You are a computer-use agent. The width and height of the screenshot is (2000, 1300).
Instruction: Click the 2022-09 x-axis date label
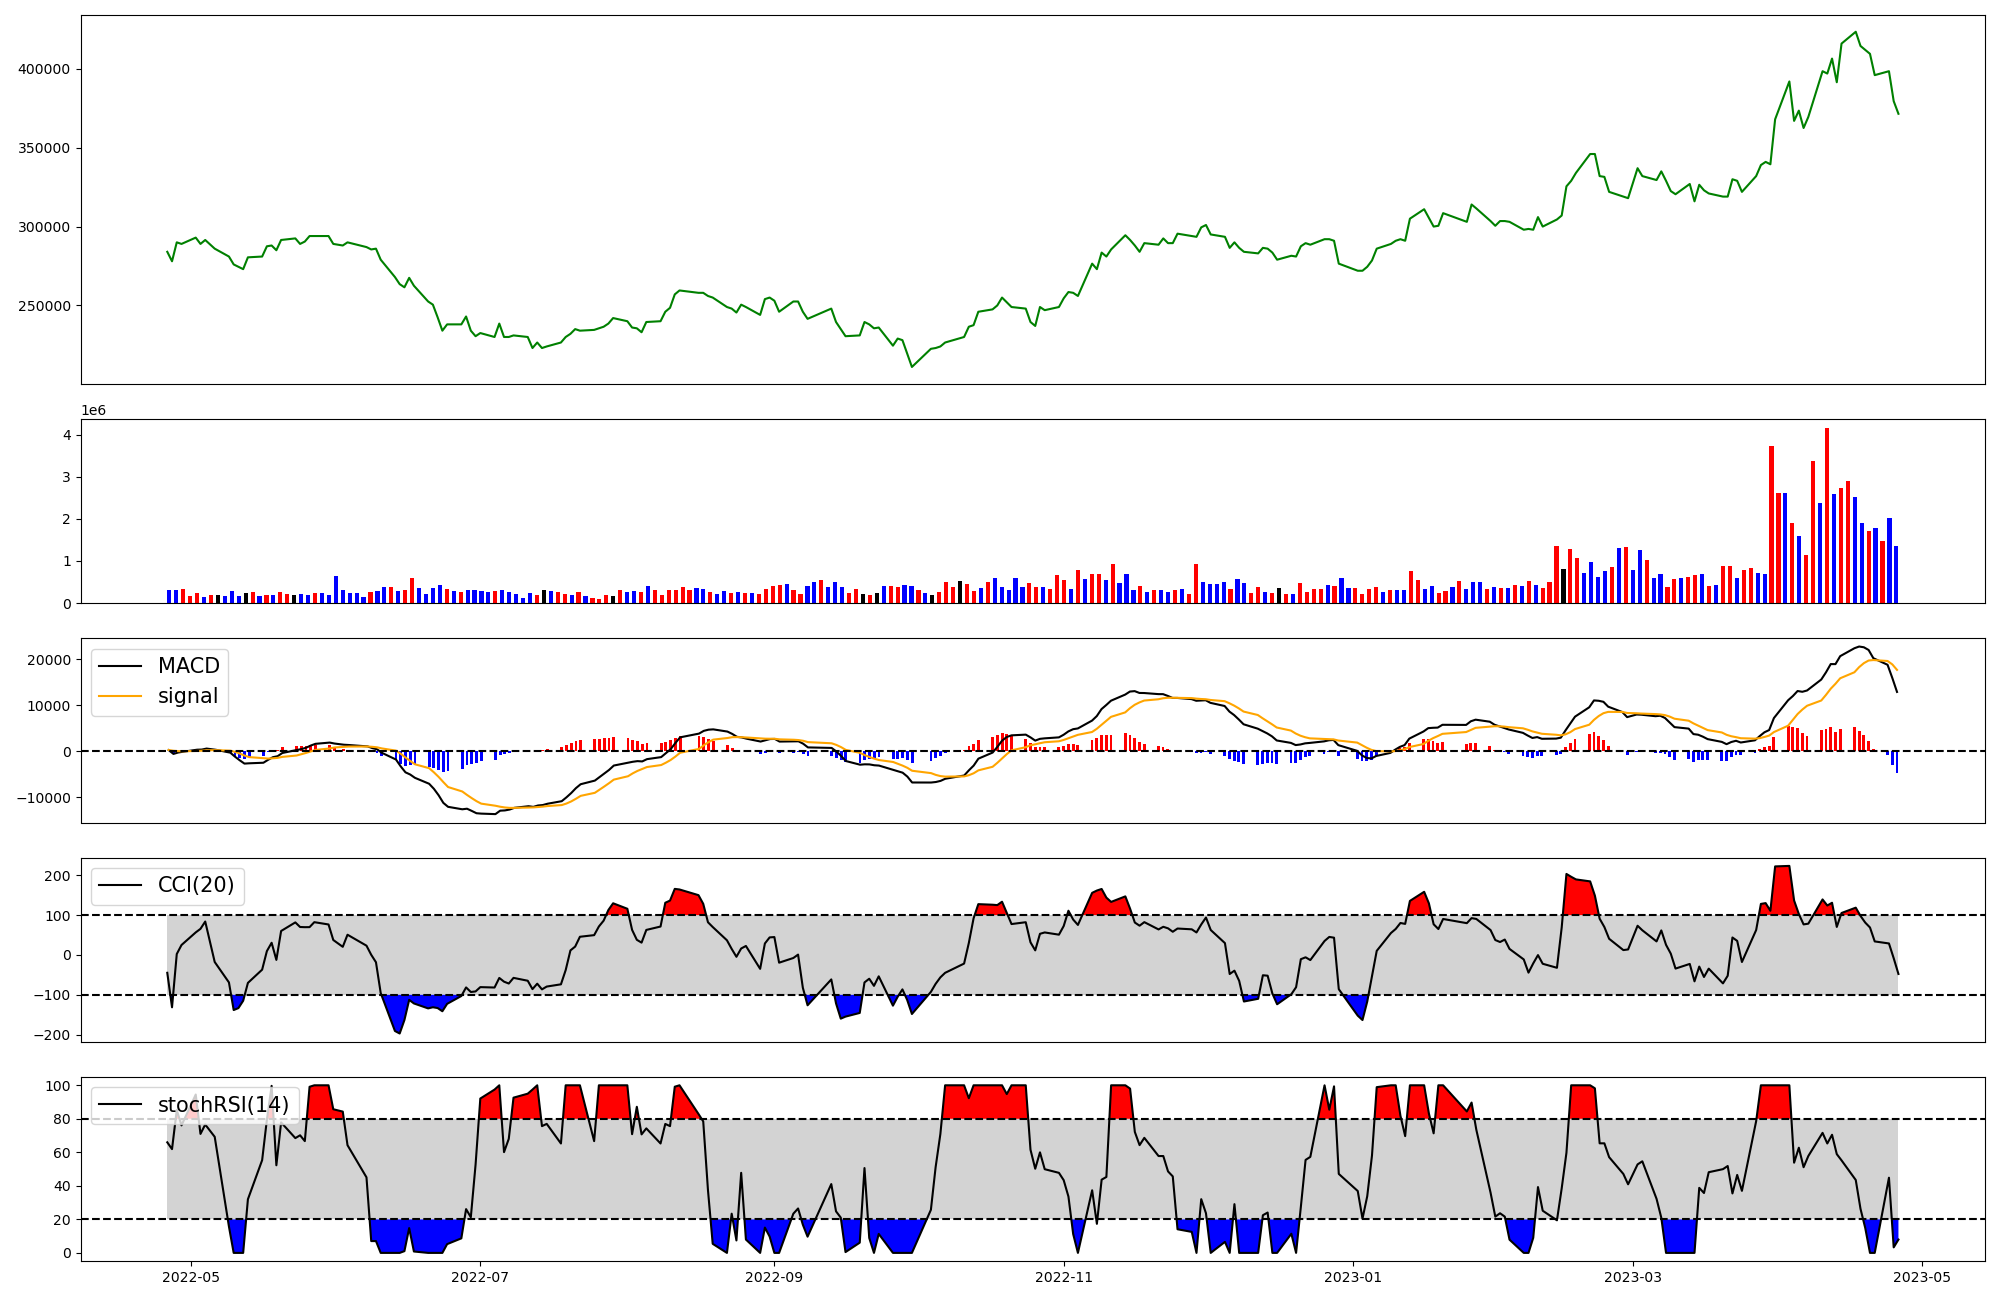[x=774, y=1277]
